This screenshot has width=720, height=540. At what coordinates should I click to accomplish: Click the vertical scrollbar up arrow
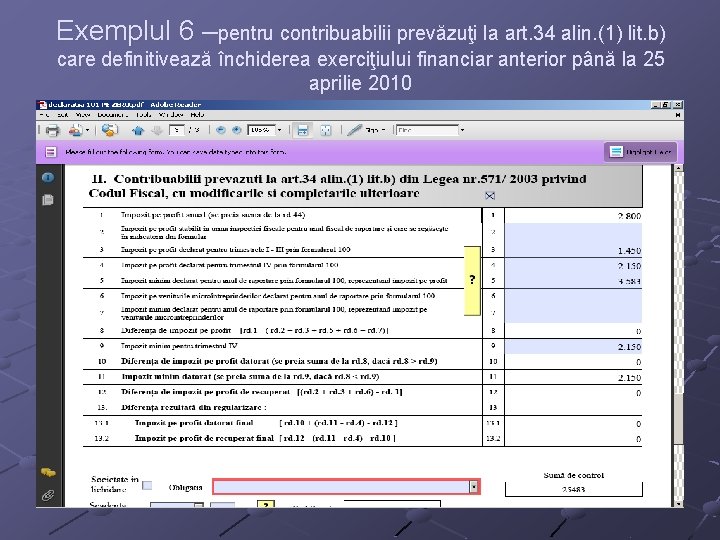coord(679,169)
